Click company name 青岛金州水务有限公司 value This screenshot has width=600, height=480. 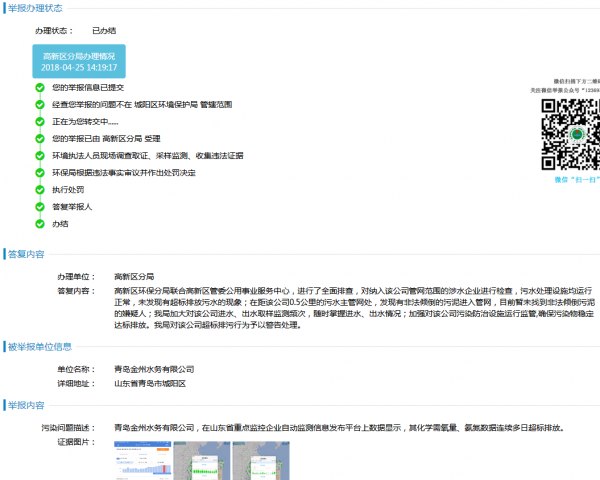(x=154, y=369)
